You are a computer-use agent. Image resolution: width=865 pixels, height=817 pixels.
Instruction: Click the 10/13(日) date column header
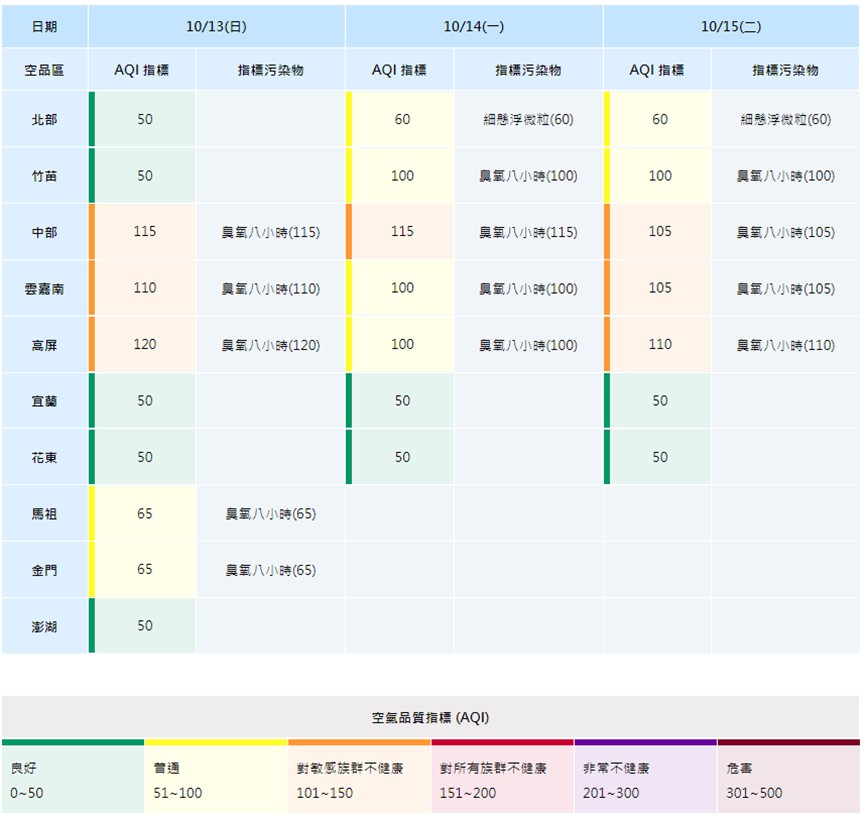coord(216,27)
